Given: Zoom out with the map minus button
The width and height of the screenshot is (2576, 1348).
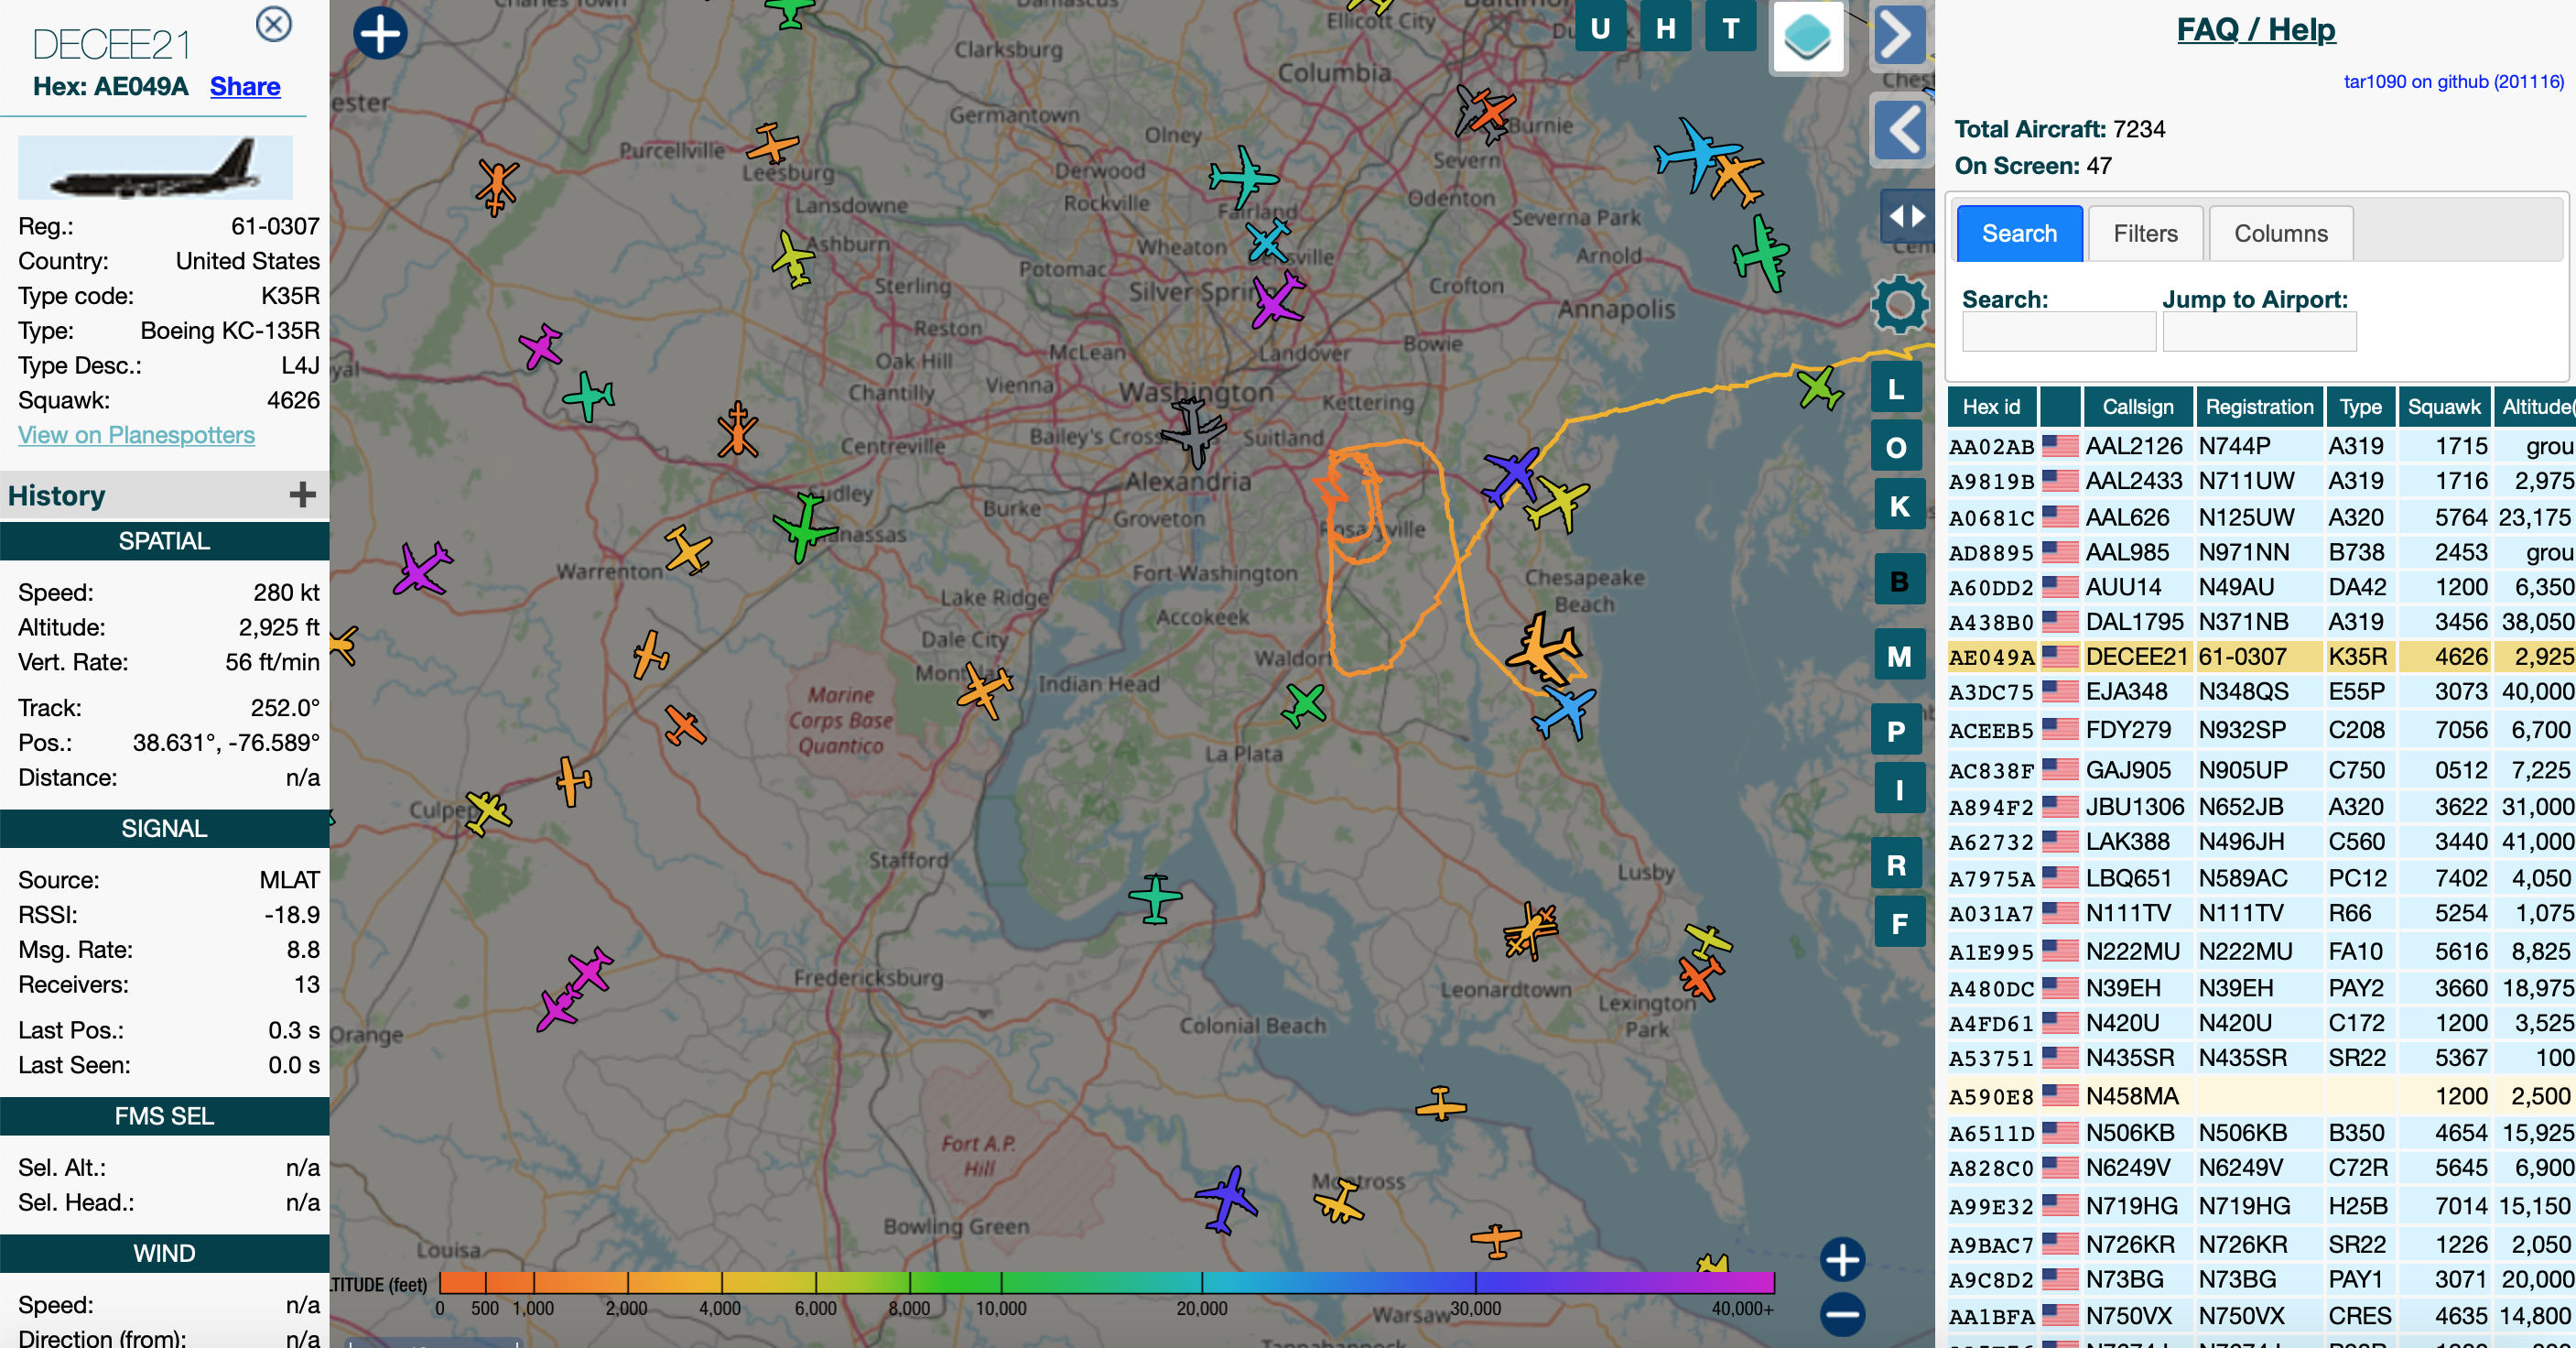Looking at the screenshot, I should (1842, 1314).
